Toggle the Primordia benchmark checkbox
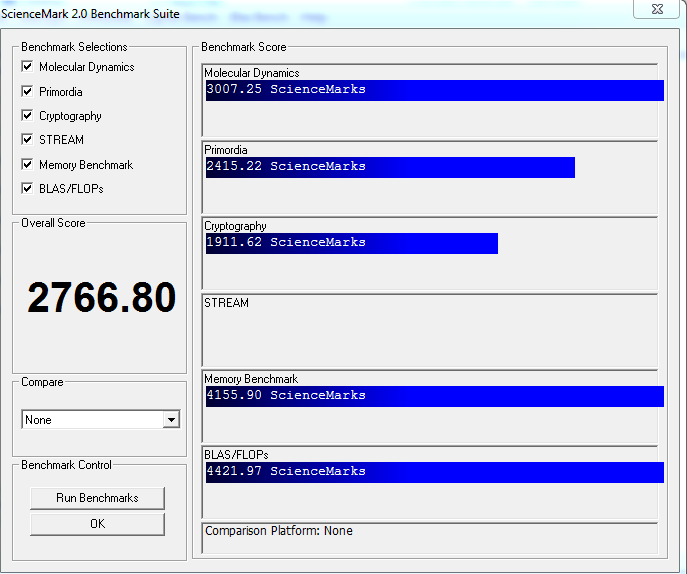 tap(27, 91)
